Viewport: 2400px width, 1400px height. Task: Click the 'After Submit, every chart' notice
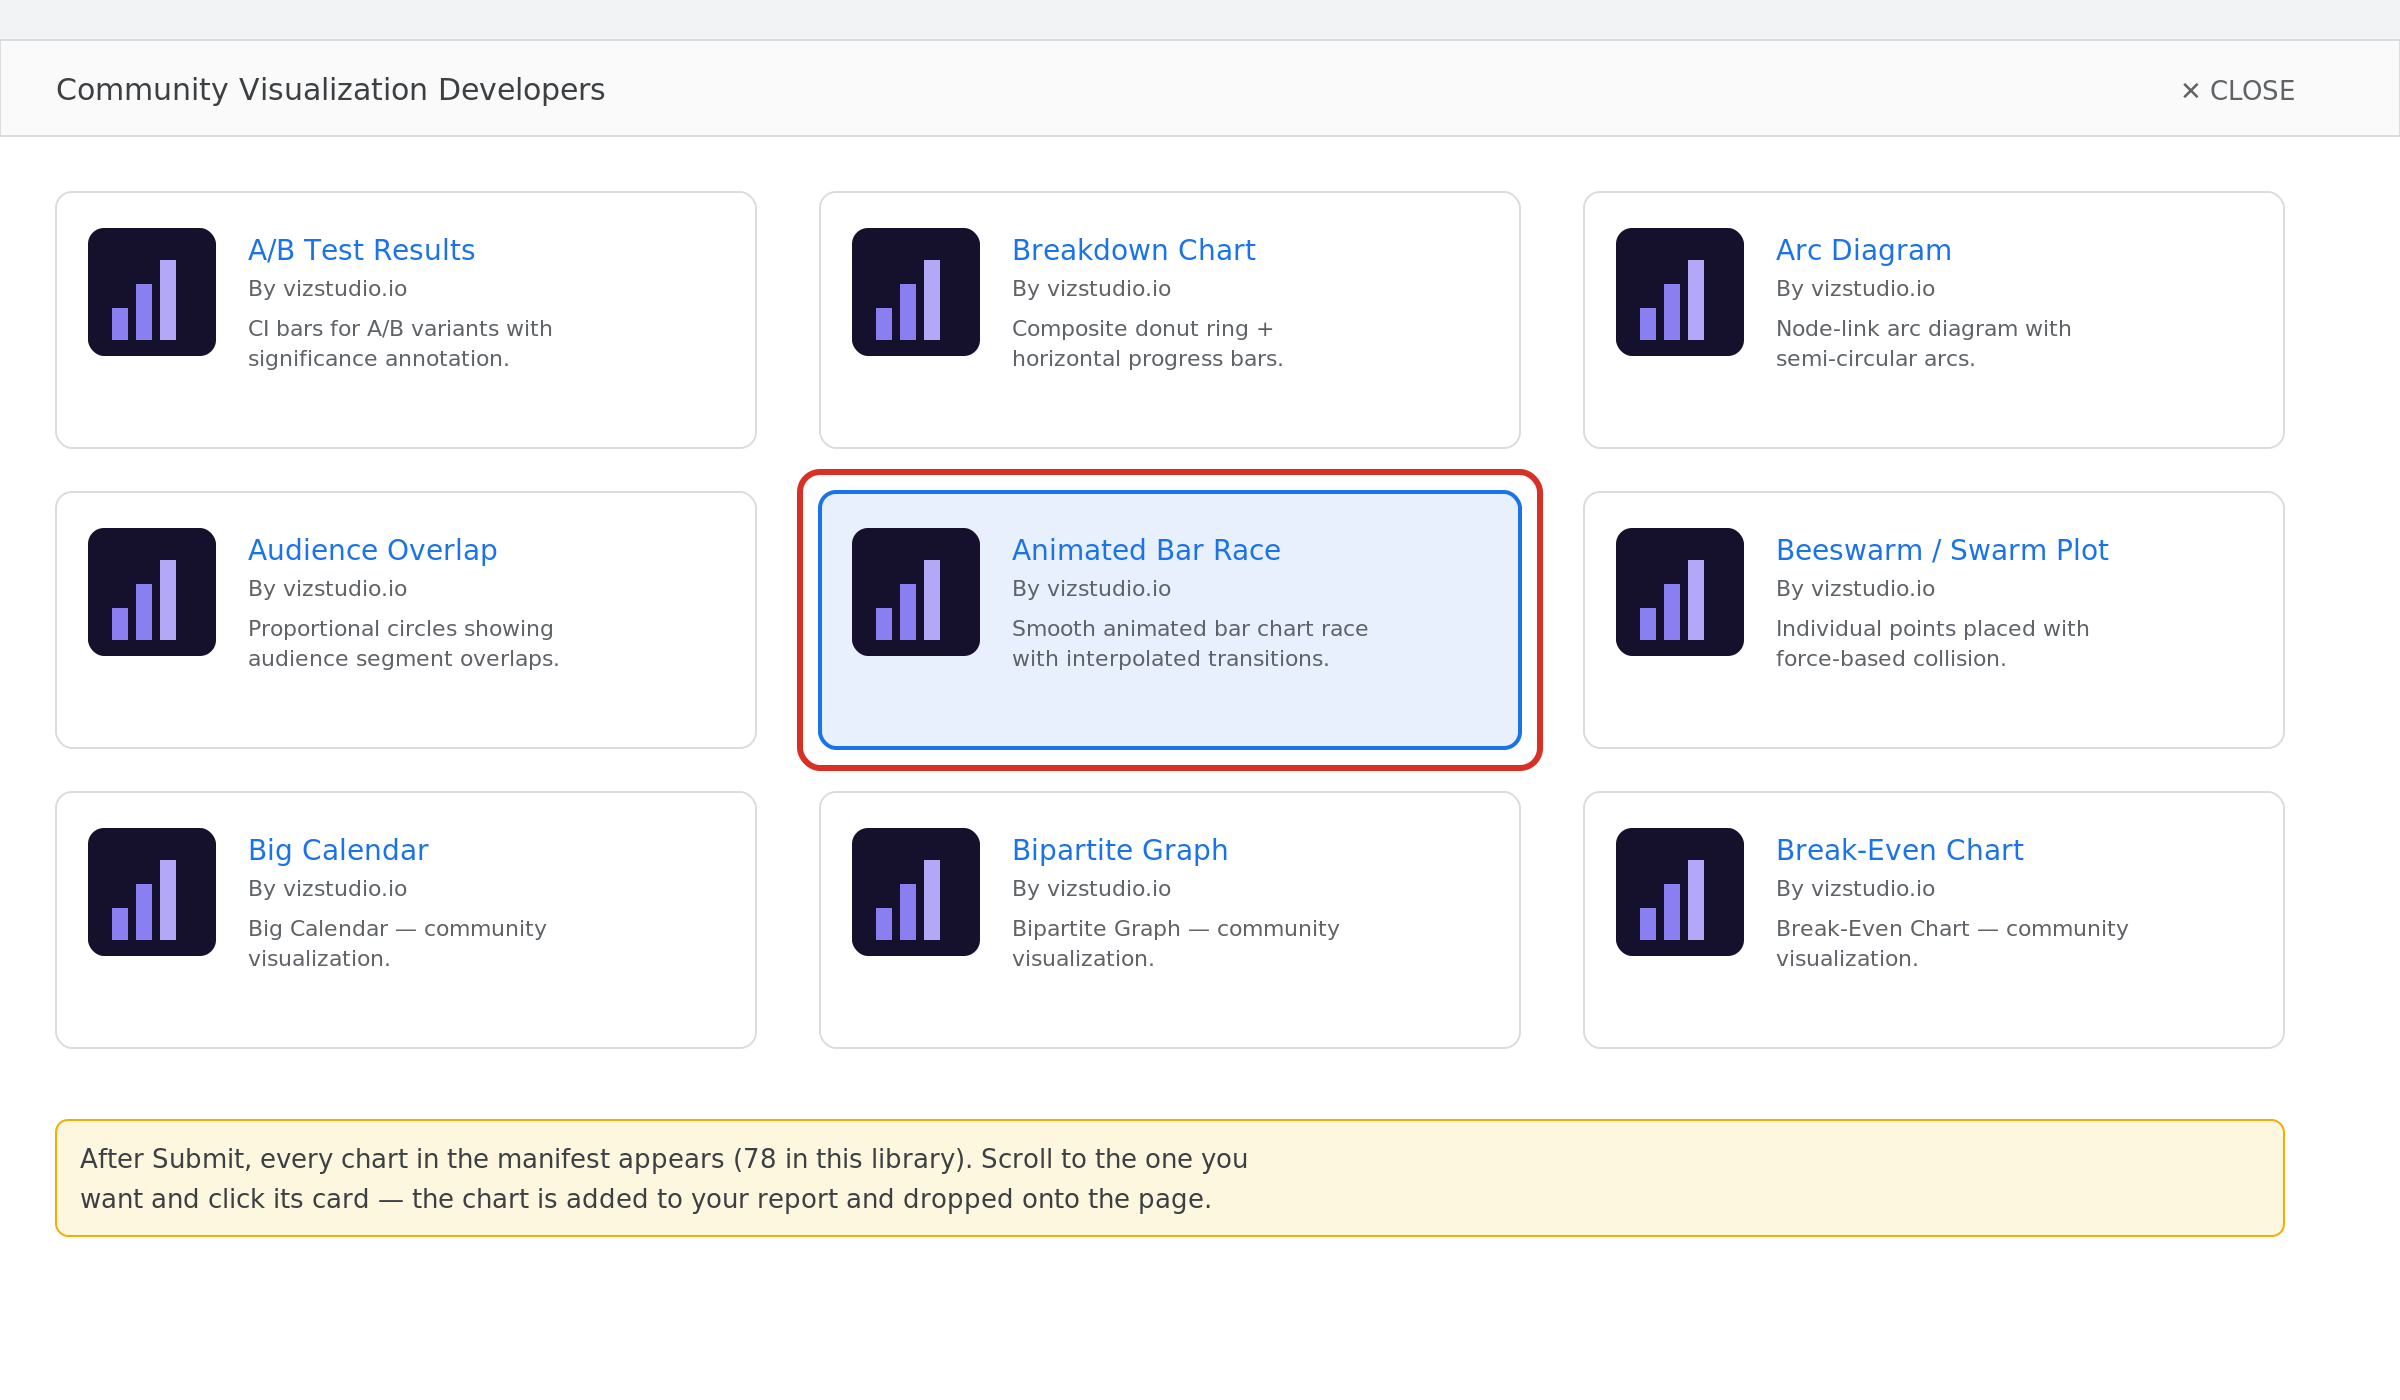point(1170,1178)
